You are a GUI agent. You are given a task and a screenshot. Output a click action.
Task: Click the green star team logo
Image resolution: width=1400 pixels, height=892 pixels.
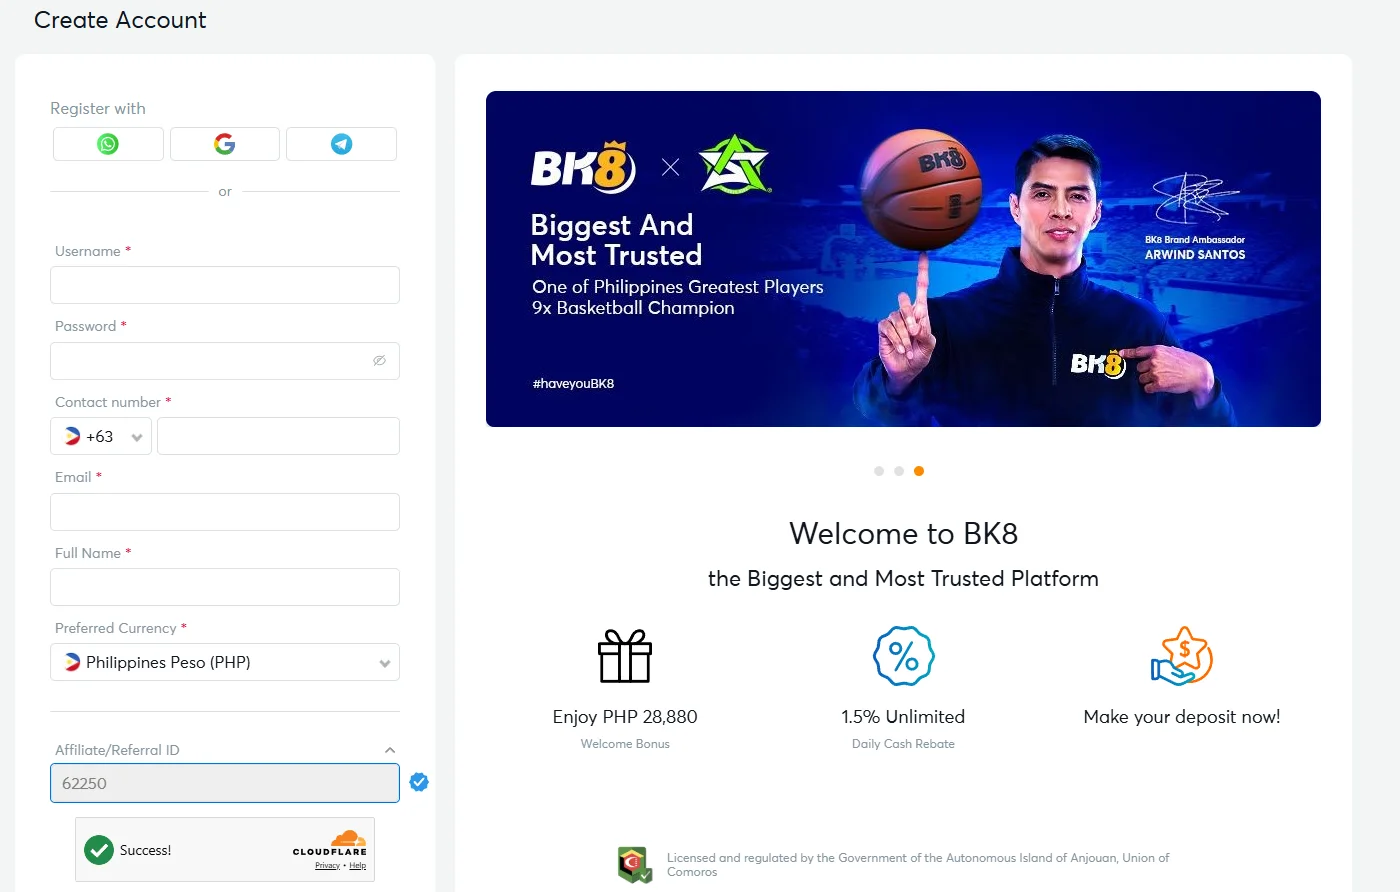(x=734, y=165)
